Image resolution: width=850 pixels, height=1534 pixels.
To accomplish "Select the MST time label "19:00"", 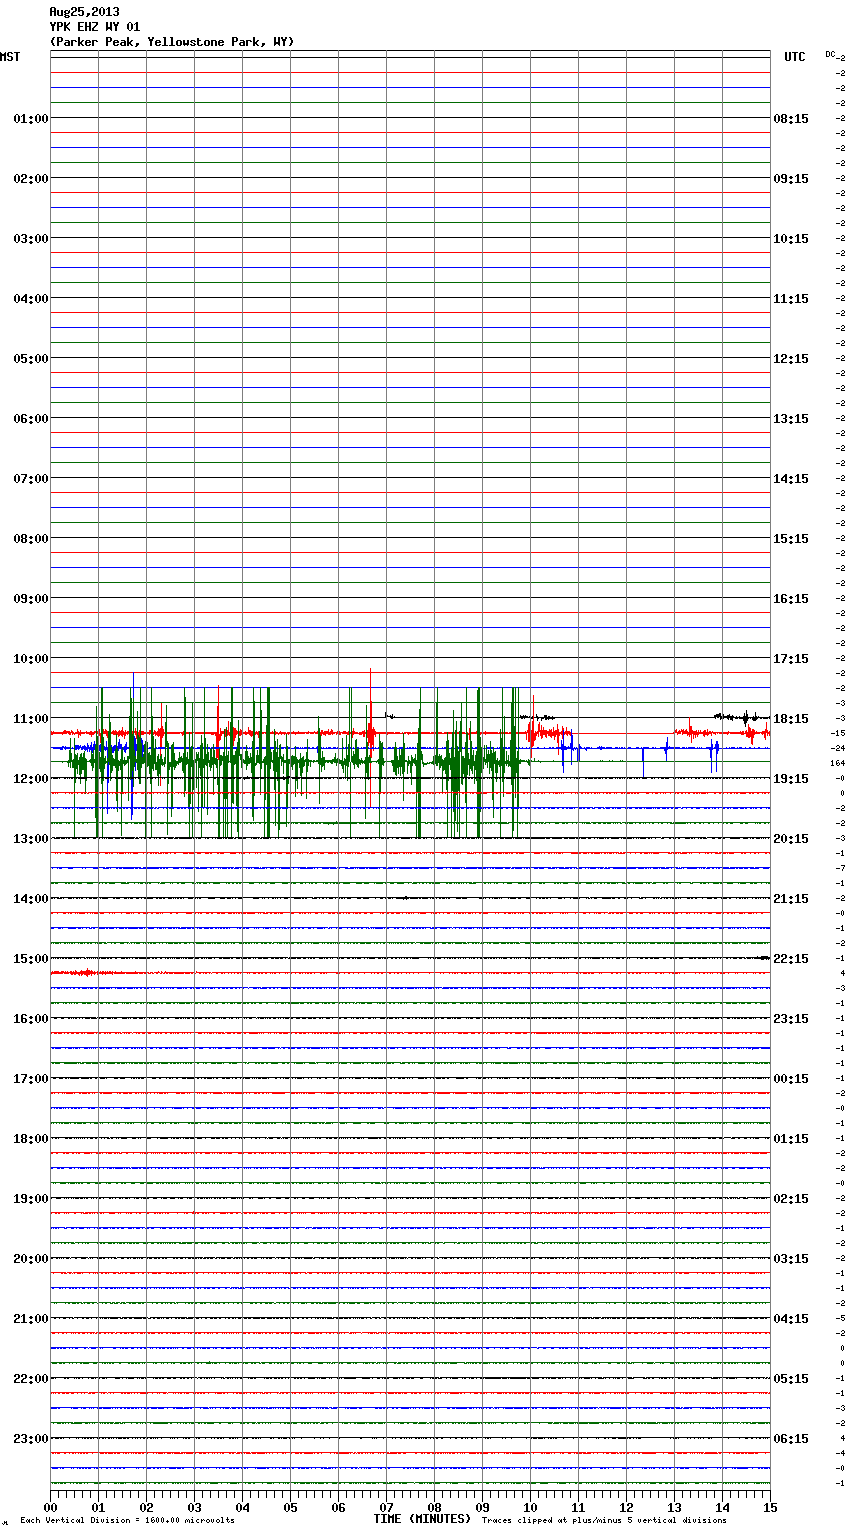I will click(31, 1199).
